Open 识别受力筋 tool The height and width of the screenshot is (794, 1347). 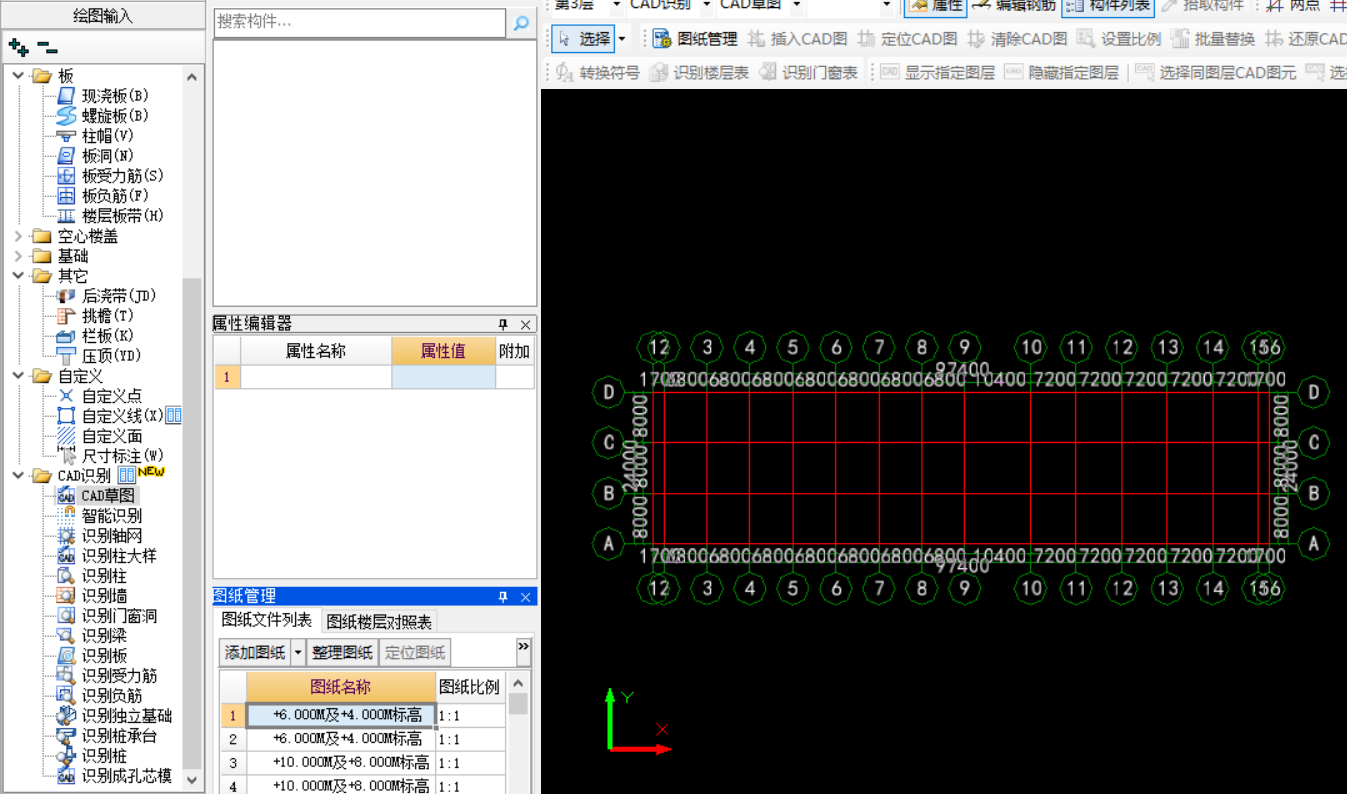coord(119,676)
